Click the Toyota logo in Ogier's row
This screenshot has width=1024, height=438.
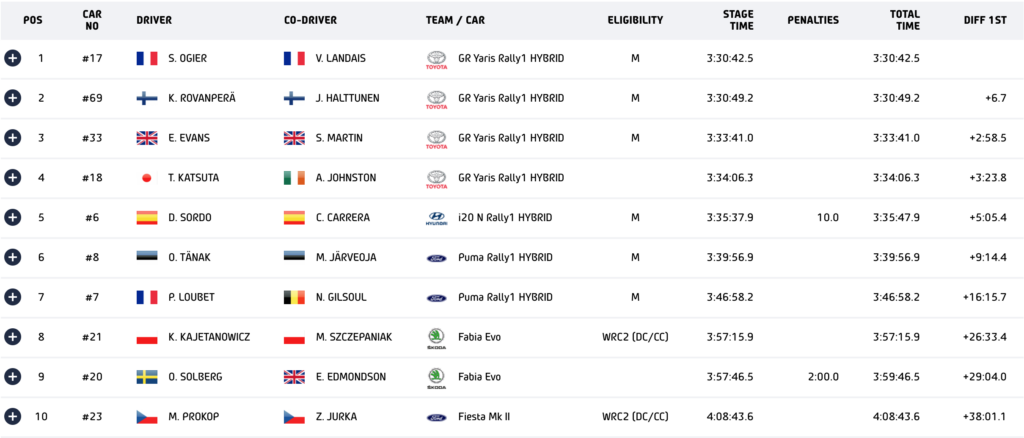click(436, 60)
